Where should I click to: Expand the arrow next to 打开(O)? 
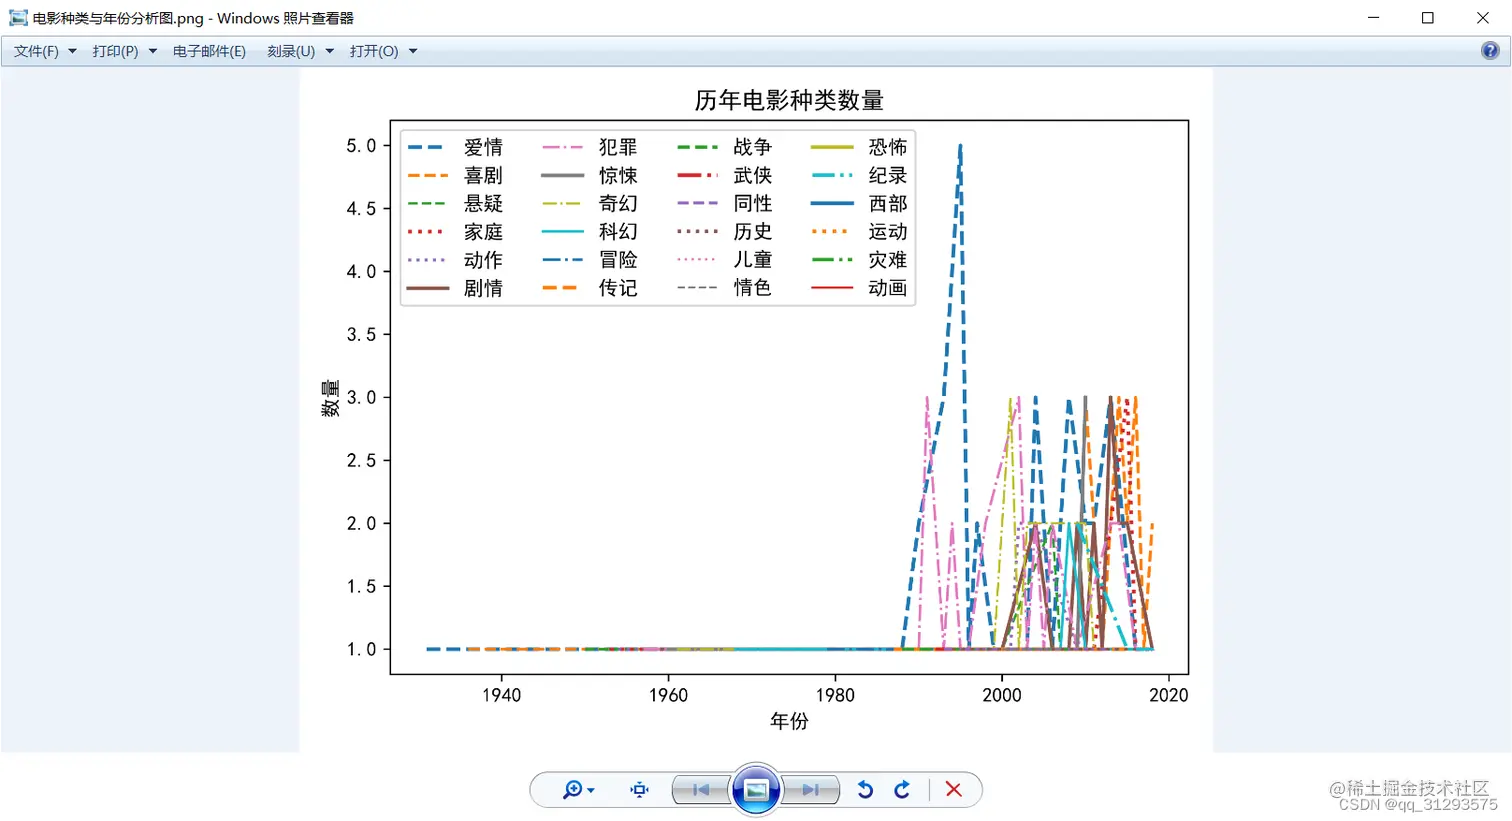pos(413,51)
